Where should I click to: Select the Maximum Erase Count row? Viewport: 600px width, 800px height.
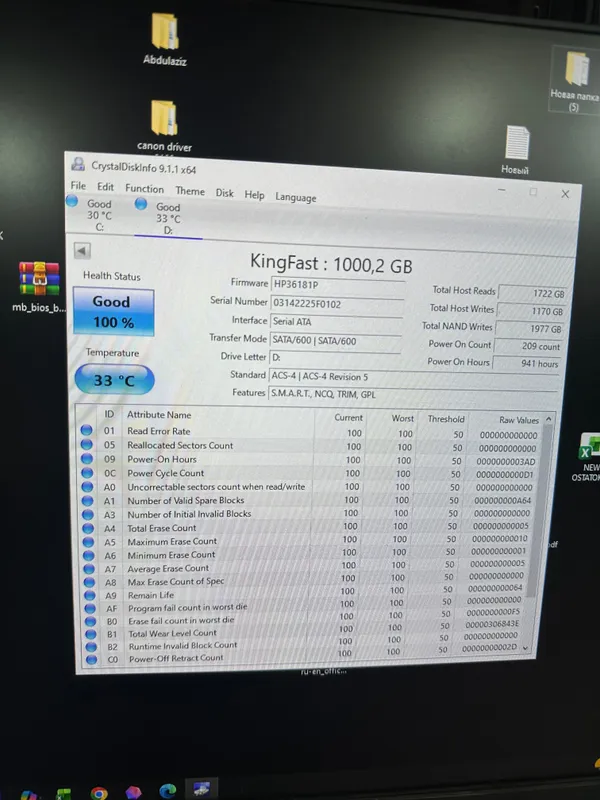306,540
